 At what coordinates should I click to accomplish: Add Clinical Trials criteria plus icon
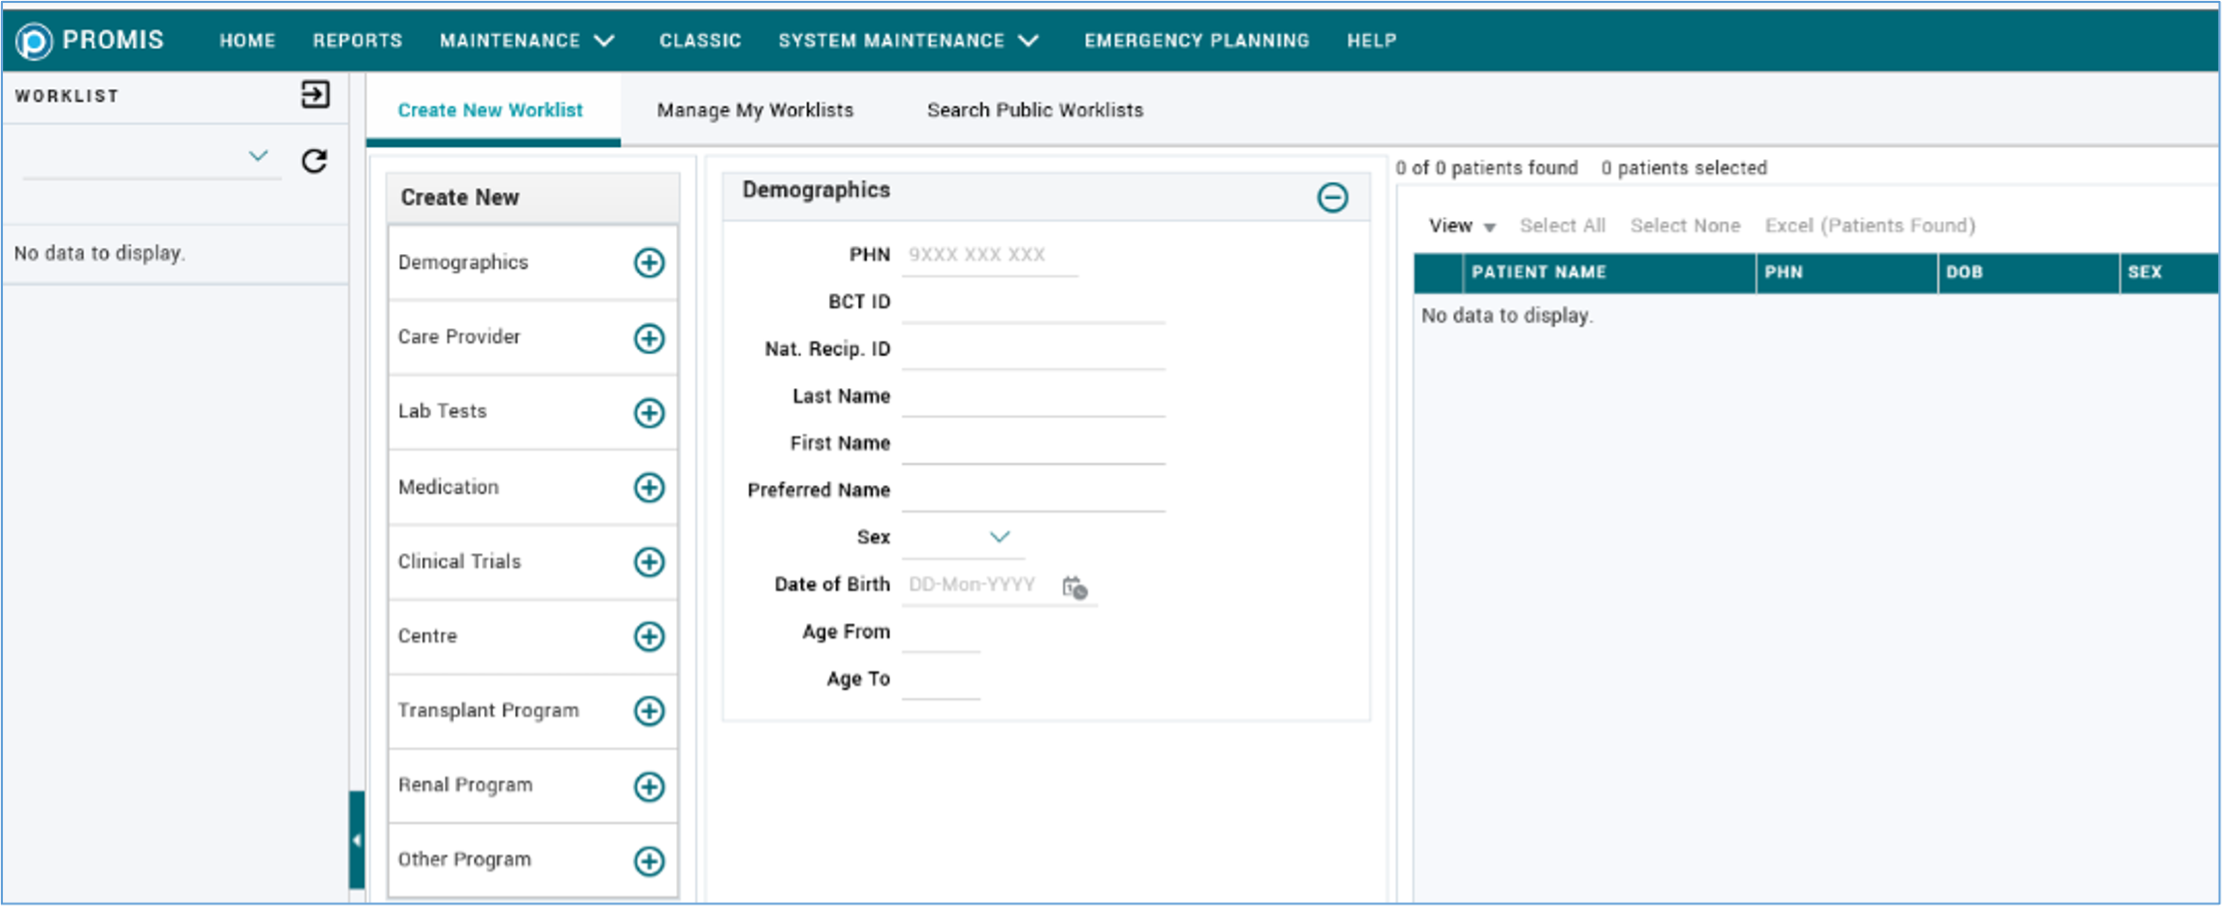point(649,562)
